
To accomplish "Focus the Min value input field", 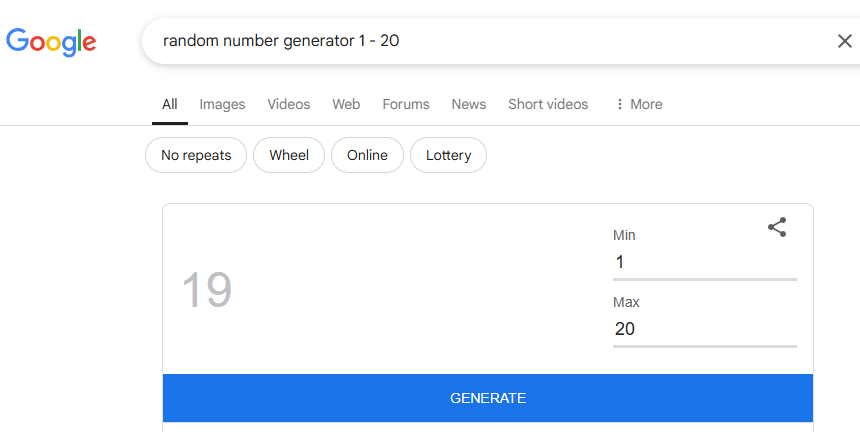I will point(705,262).
